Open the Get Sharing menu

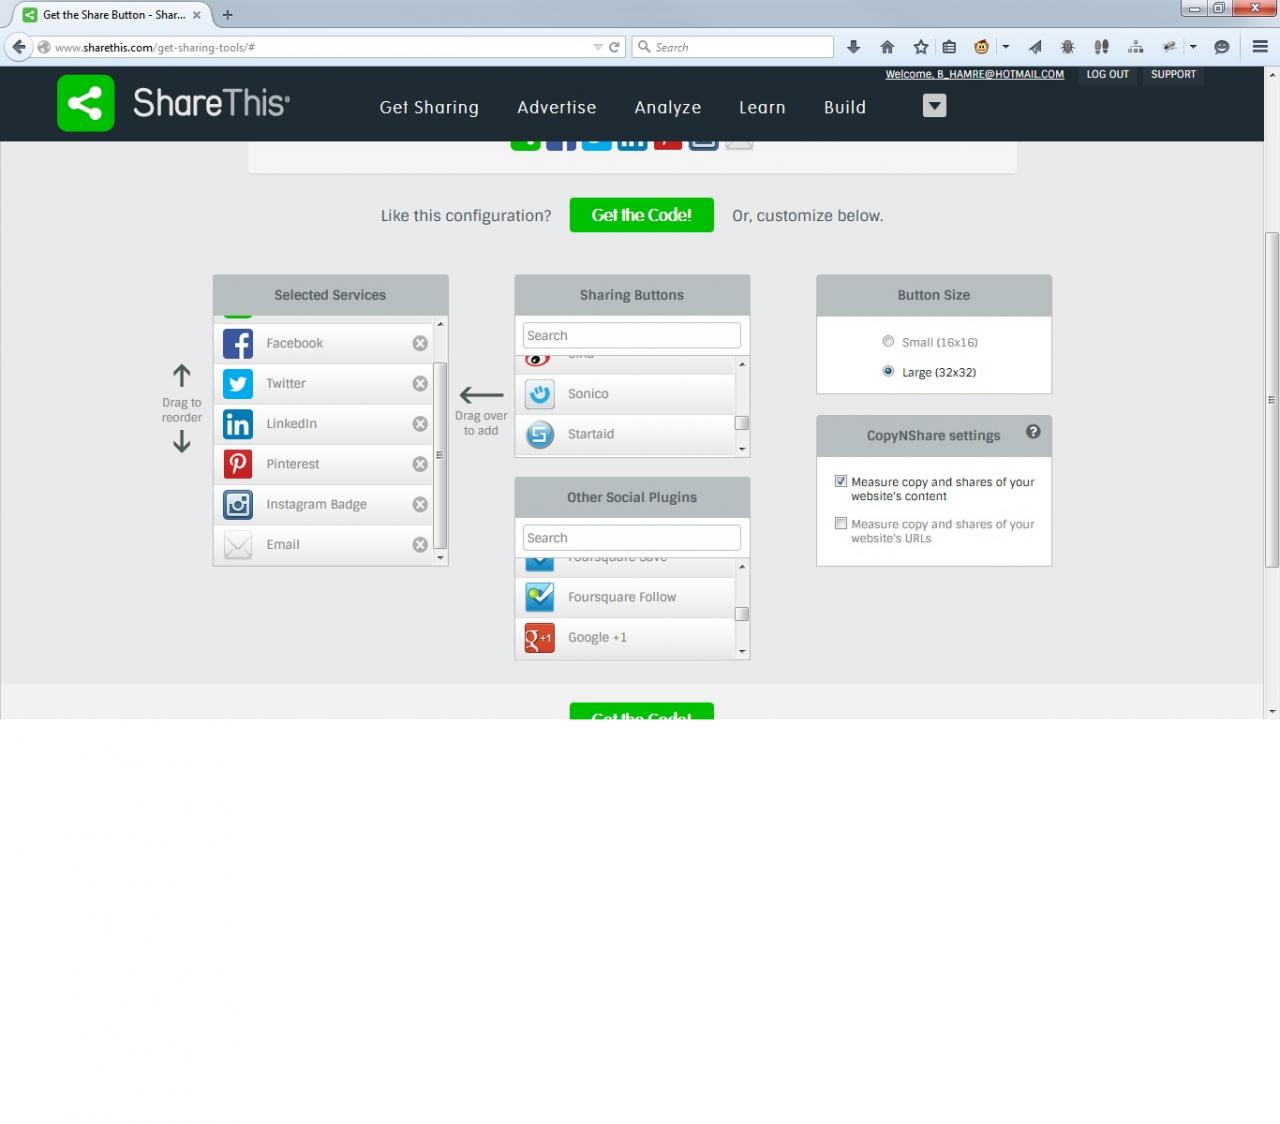(x=429, y=107)
